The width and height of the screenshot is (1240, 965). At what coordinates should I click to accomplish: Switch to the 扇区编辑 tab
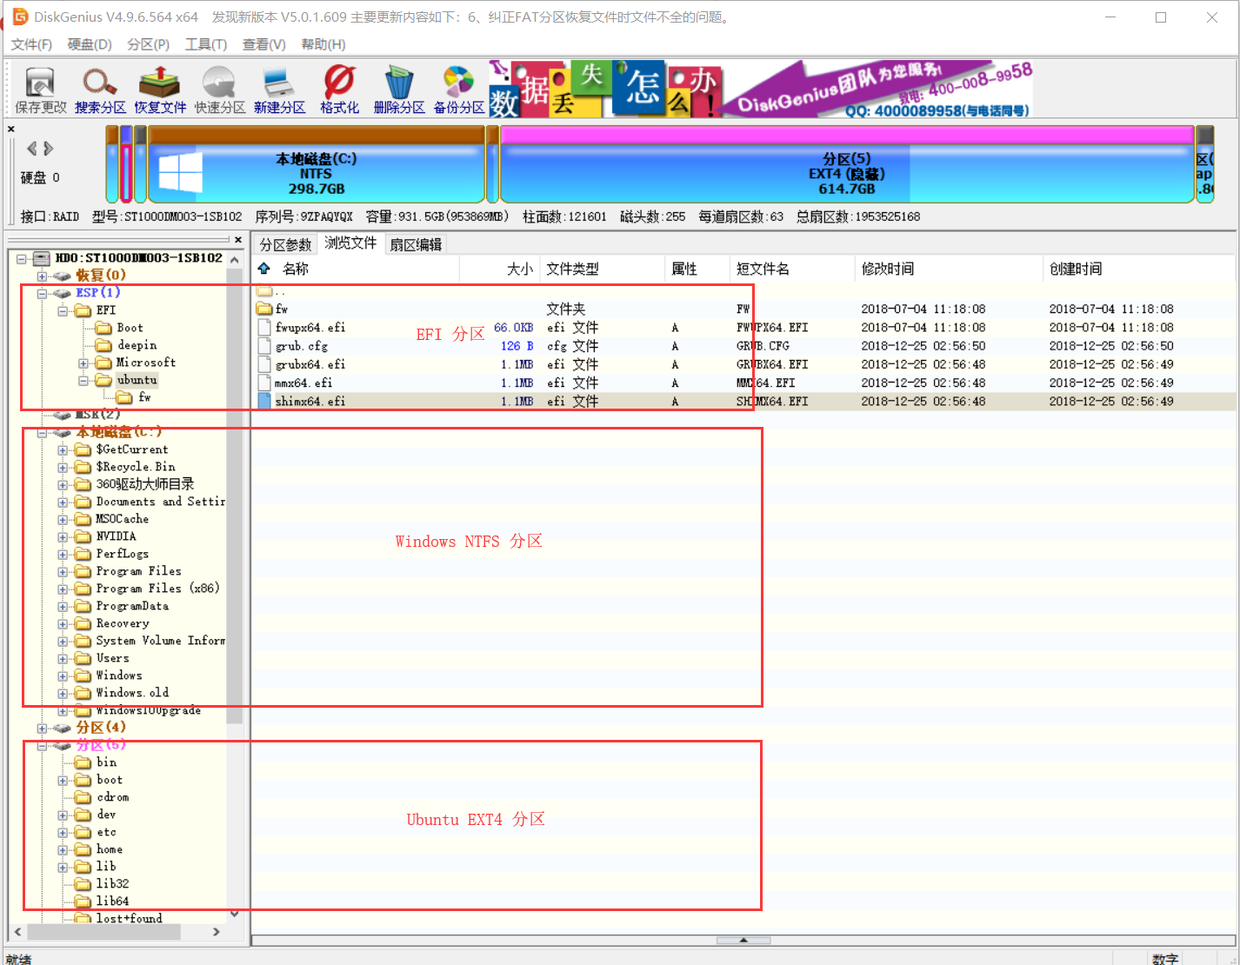[x=415, y=245]
